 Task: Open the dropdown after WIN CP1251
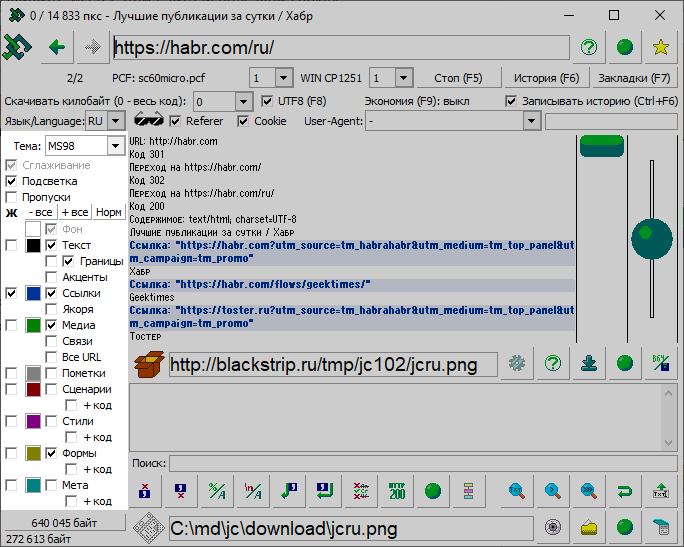[x=404, y=78]
